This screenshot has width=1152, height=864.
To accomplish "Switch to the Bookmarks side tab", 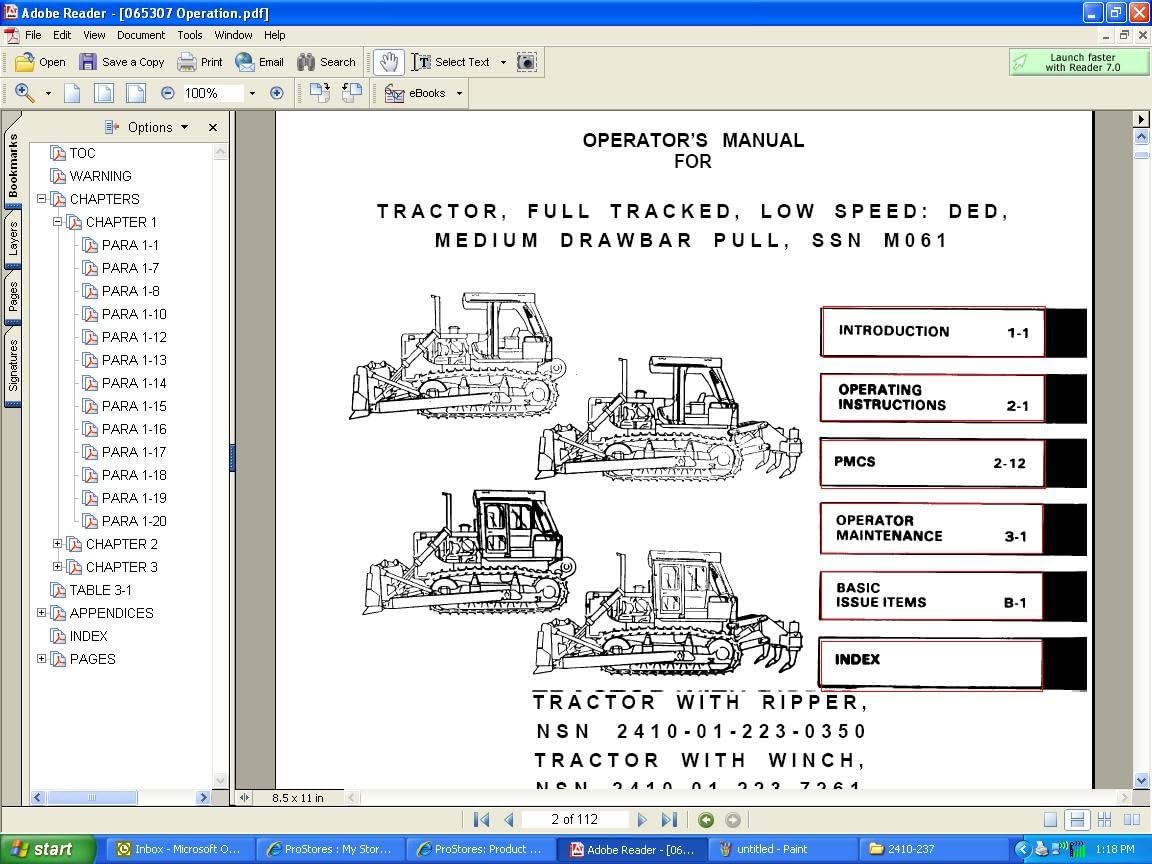I will [x=12, y=163].
